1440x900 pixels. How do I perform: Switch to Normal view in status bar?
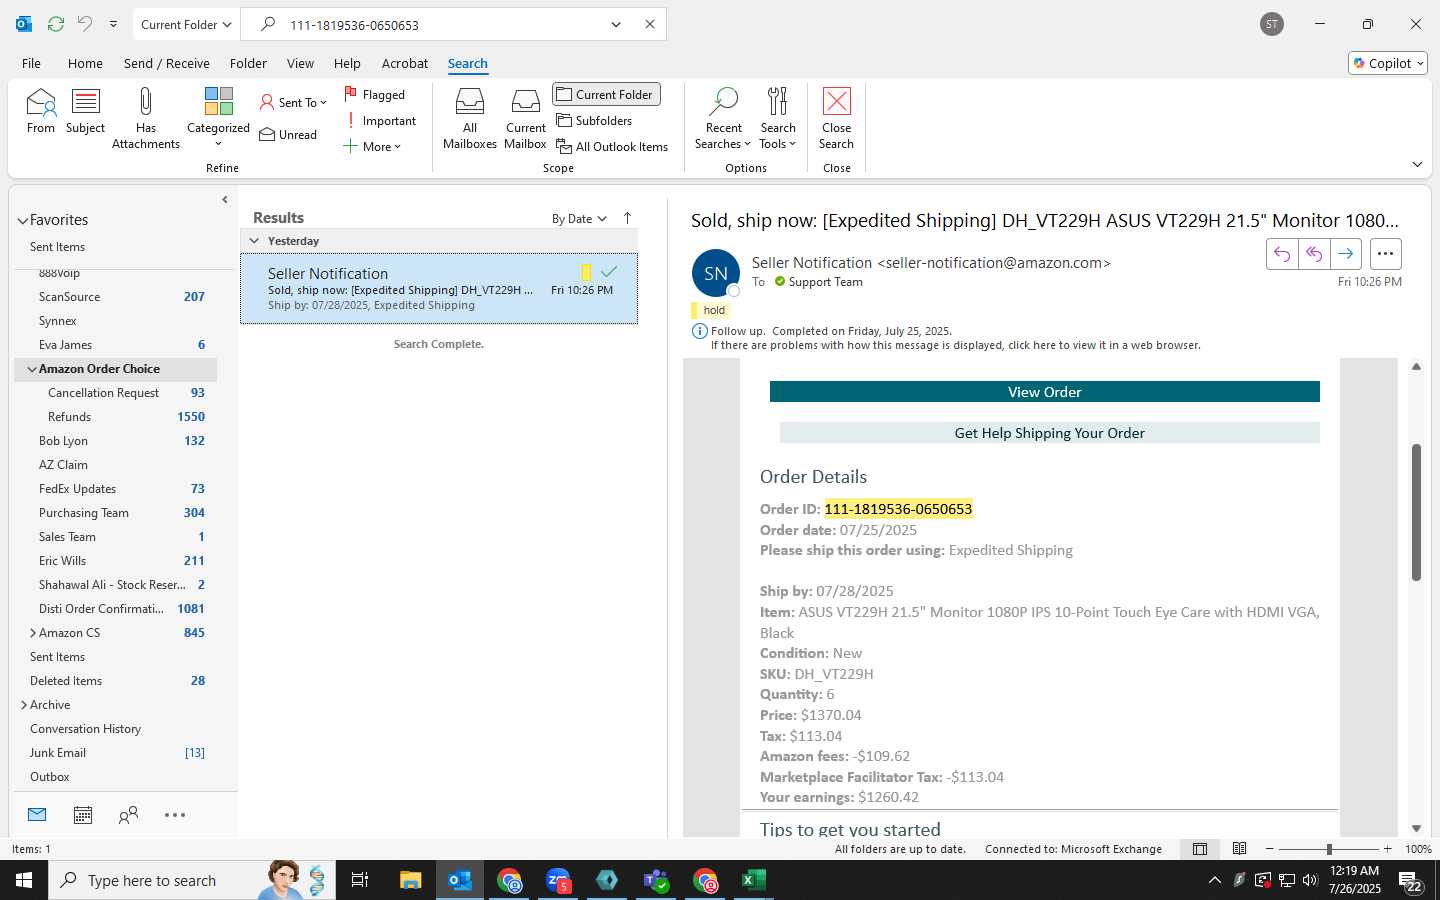[1200, 849]
